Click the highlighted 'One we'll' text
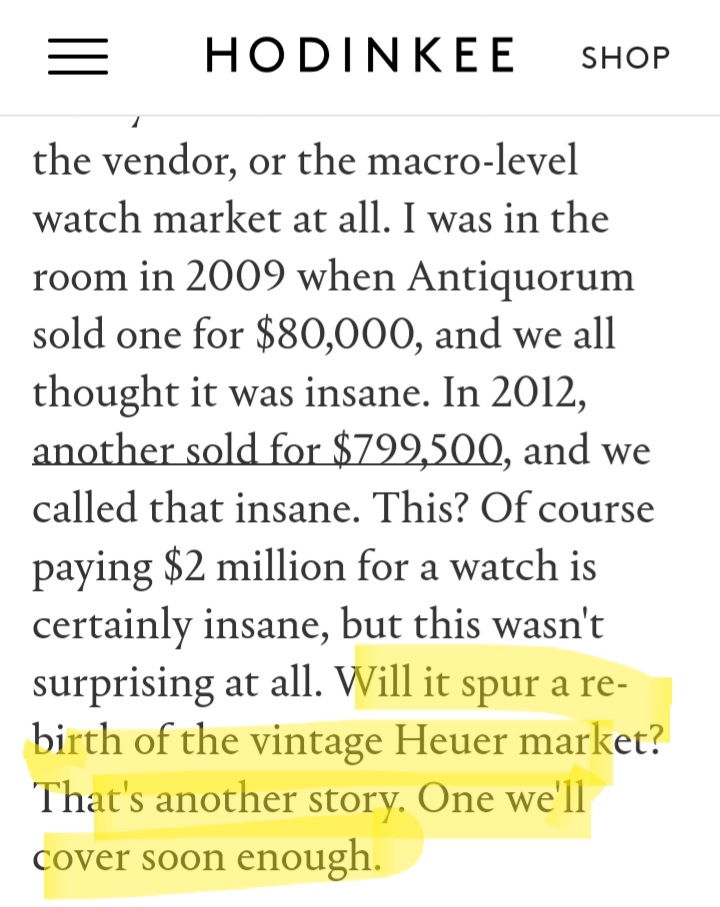 [501, 798]
